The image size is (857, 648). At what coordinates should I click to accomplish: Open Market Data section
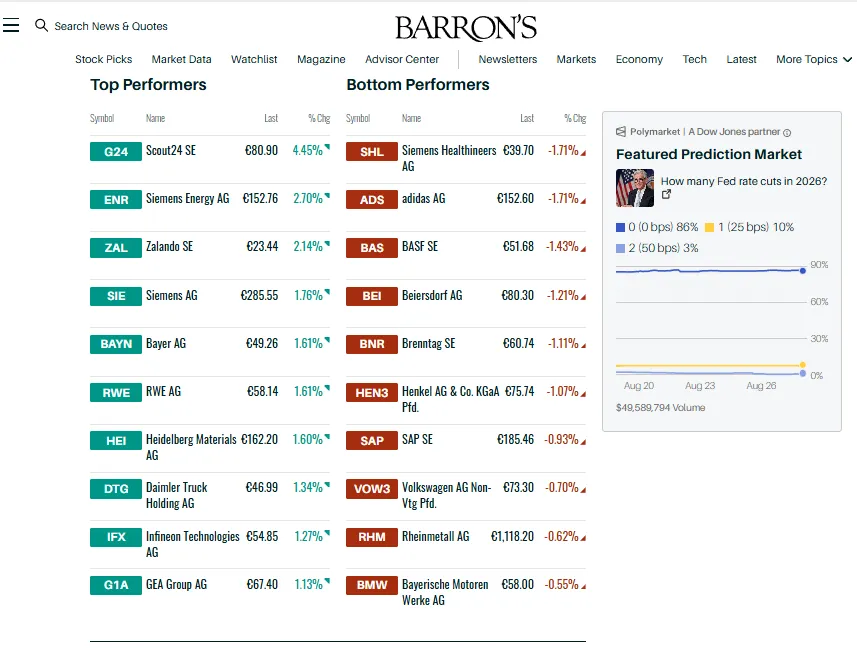(181, 59)
